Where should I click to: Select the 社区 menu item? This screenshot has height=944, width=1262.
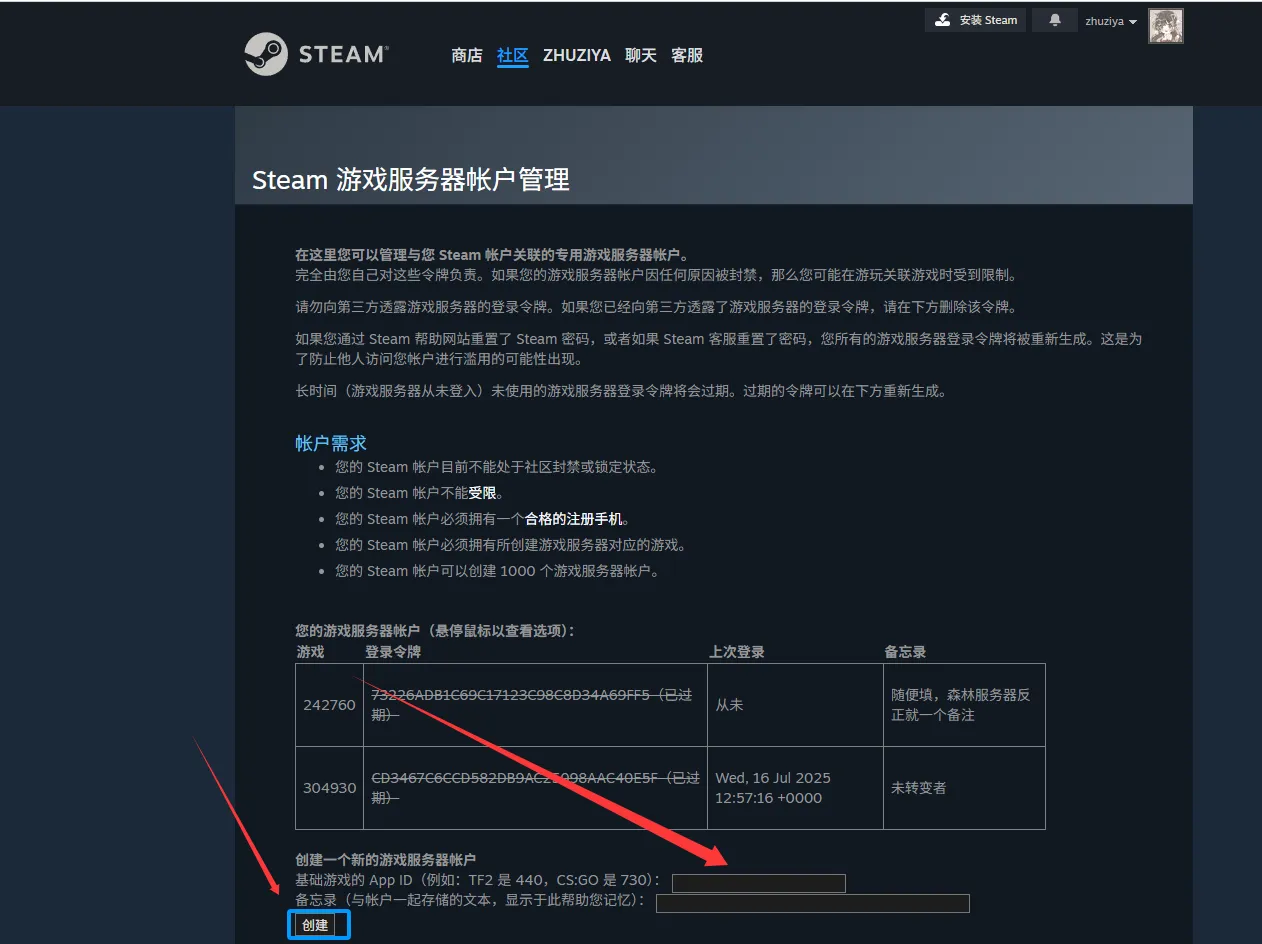(x=512, y=56)
